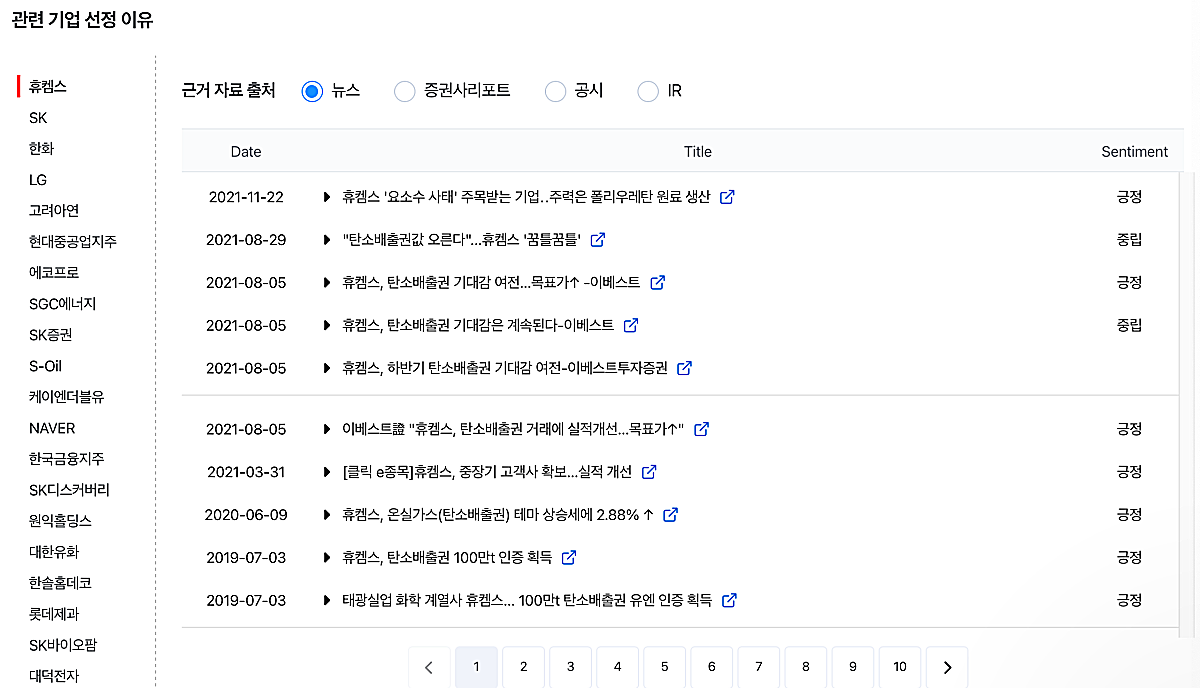Expand the '이베스트證' row triangle
The image size is (1200, 688).
tap(326, 429)
